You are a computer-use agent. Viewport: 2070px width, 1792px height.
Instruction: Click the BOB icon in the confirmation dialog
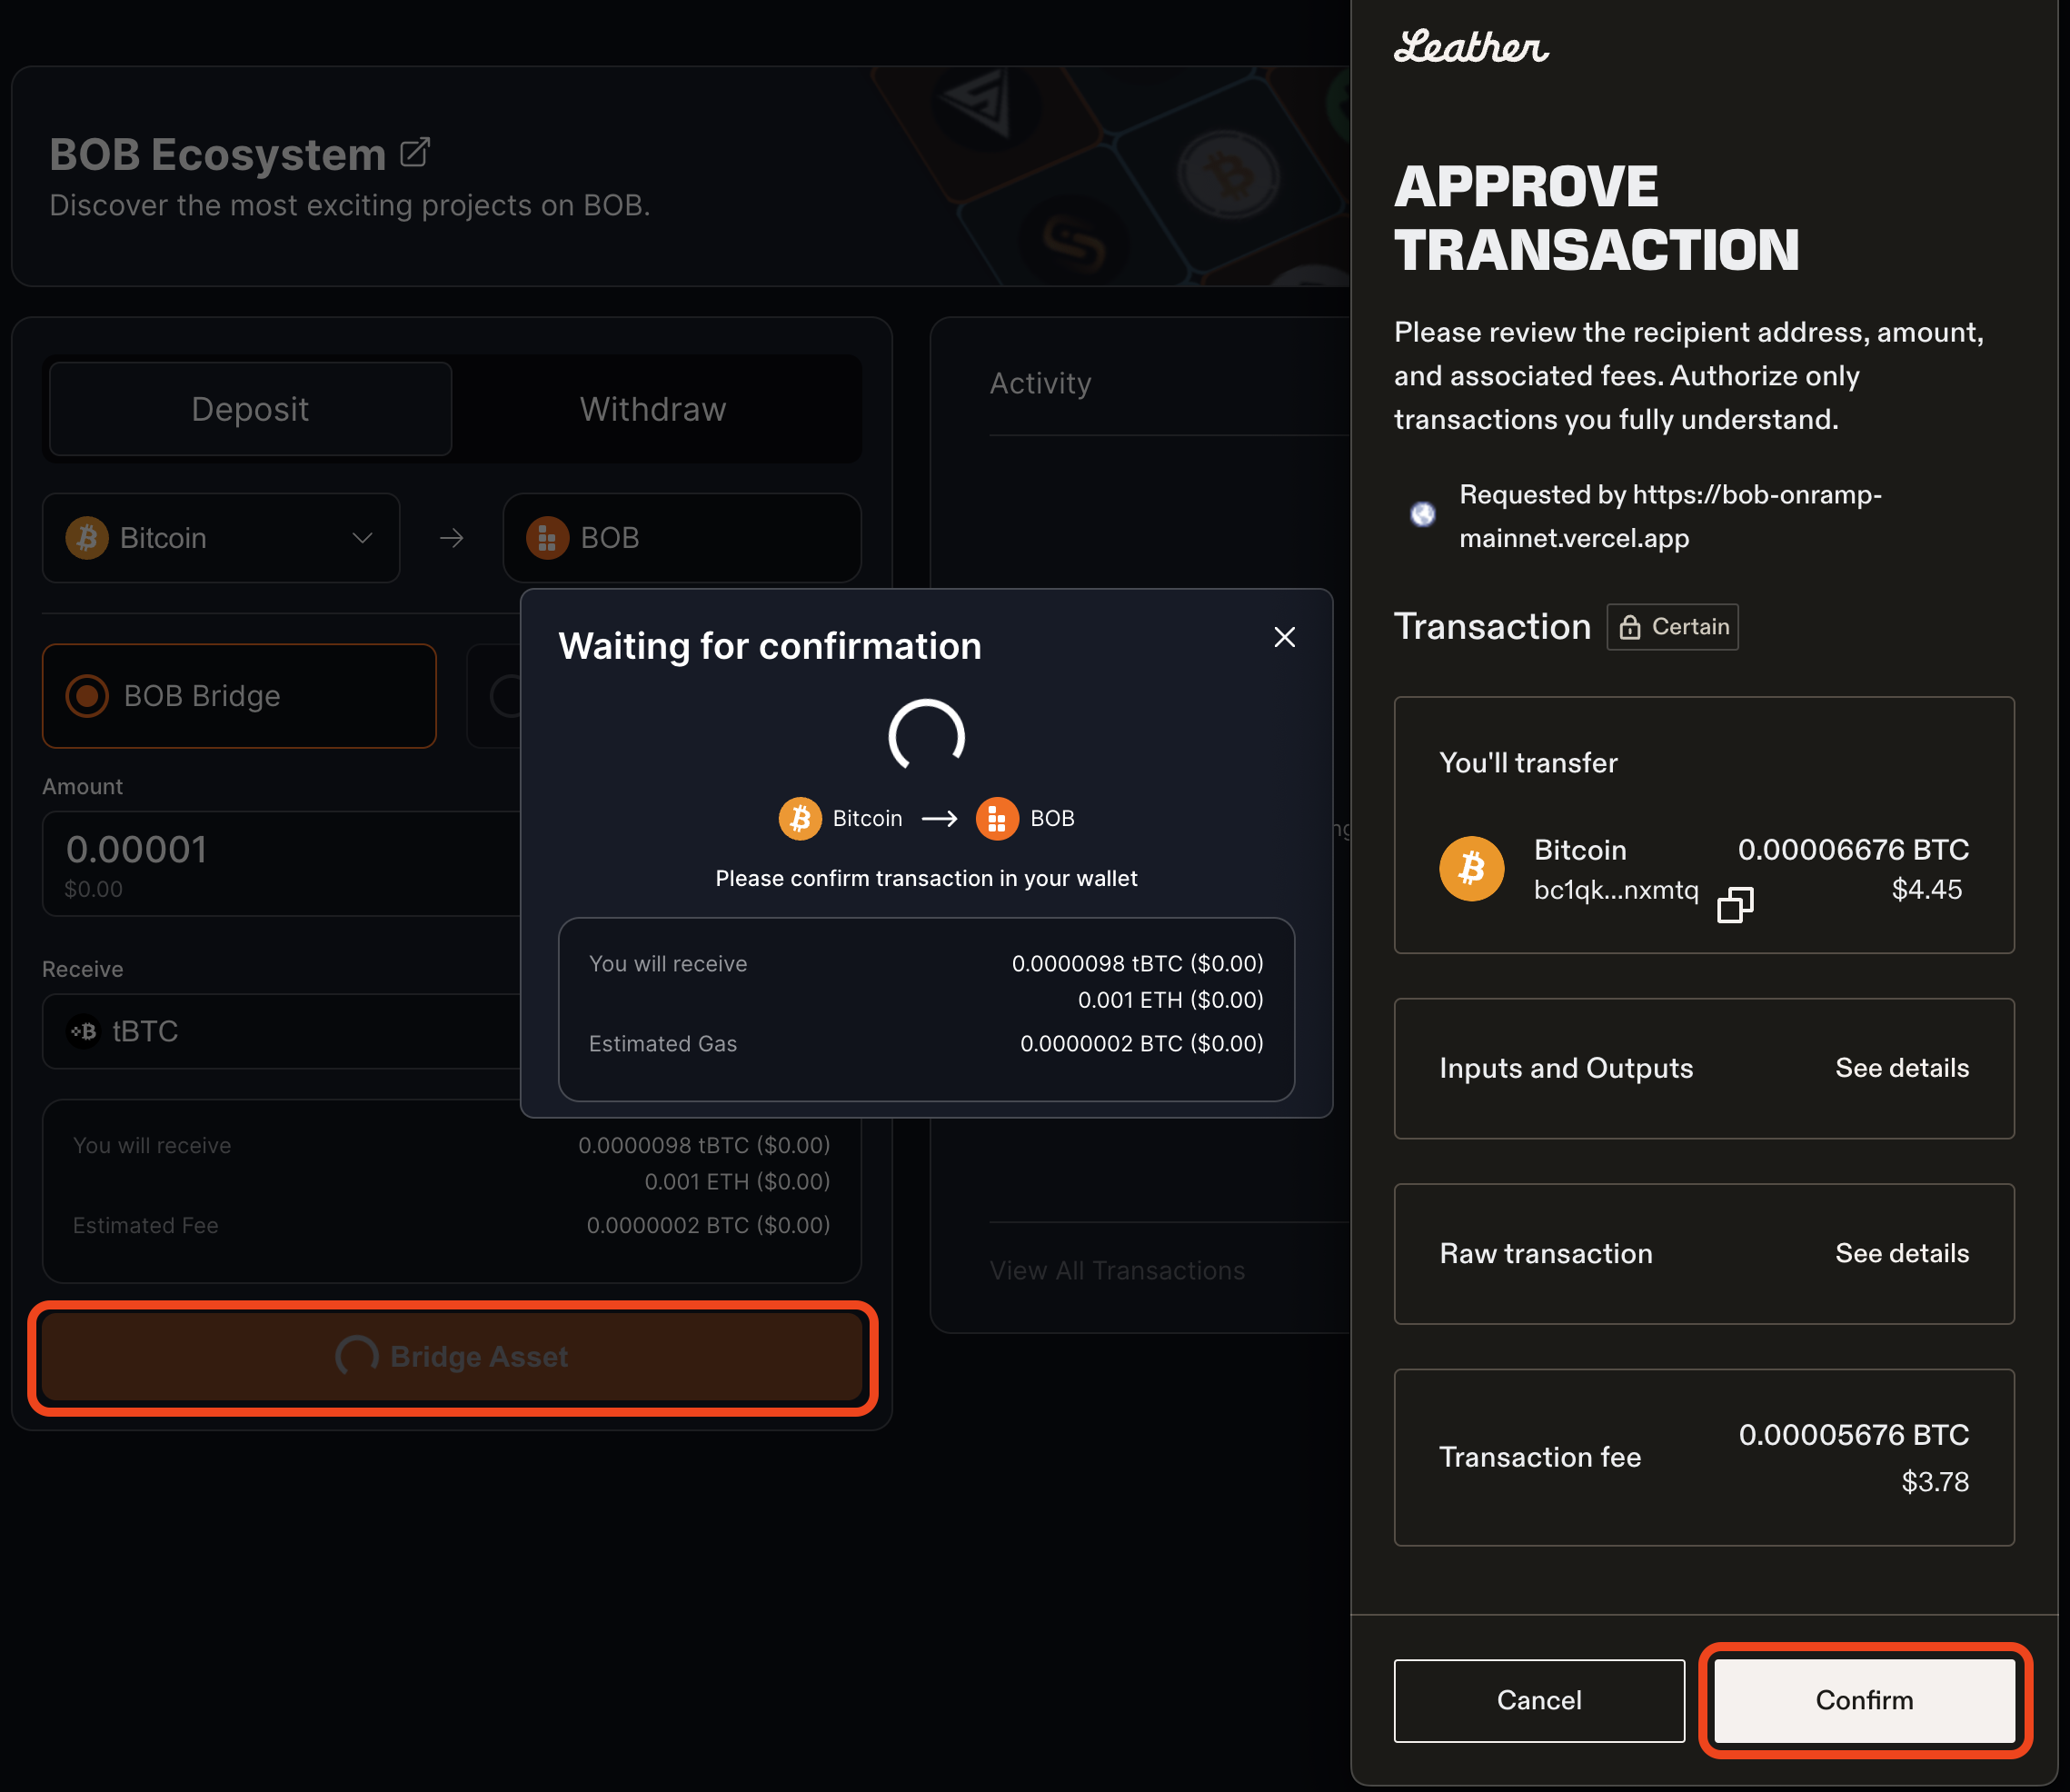point(997,818)
